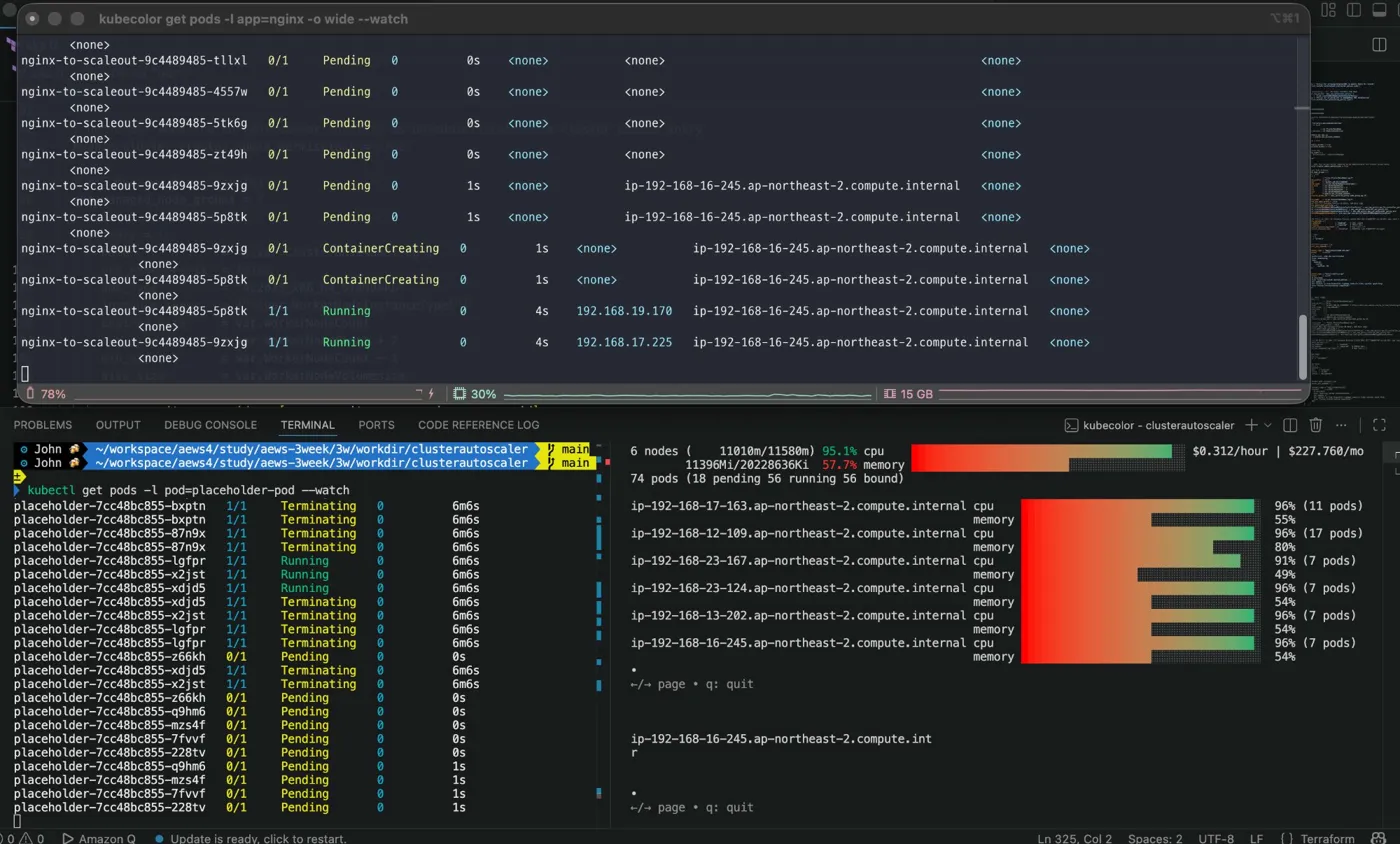Screen dimensions: 1400x844
Task: Click the 78% battery indicator in terminal status
Action: coord(45,394)
